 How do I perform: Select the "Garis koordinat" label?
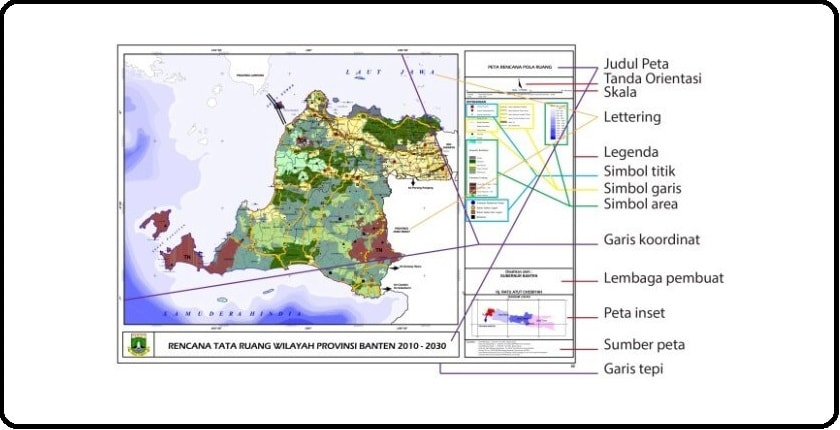tap(650, 240)
